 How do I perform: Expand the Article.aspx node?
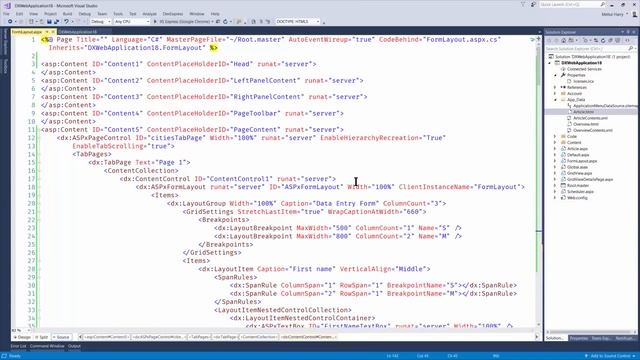tap(555, 149)
